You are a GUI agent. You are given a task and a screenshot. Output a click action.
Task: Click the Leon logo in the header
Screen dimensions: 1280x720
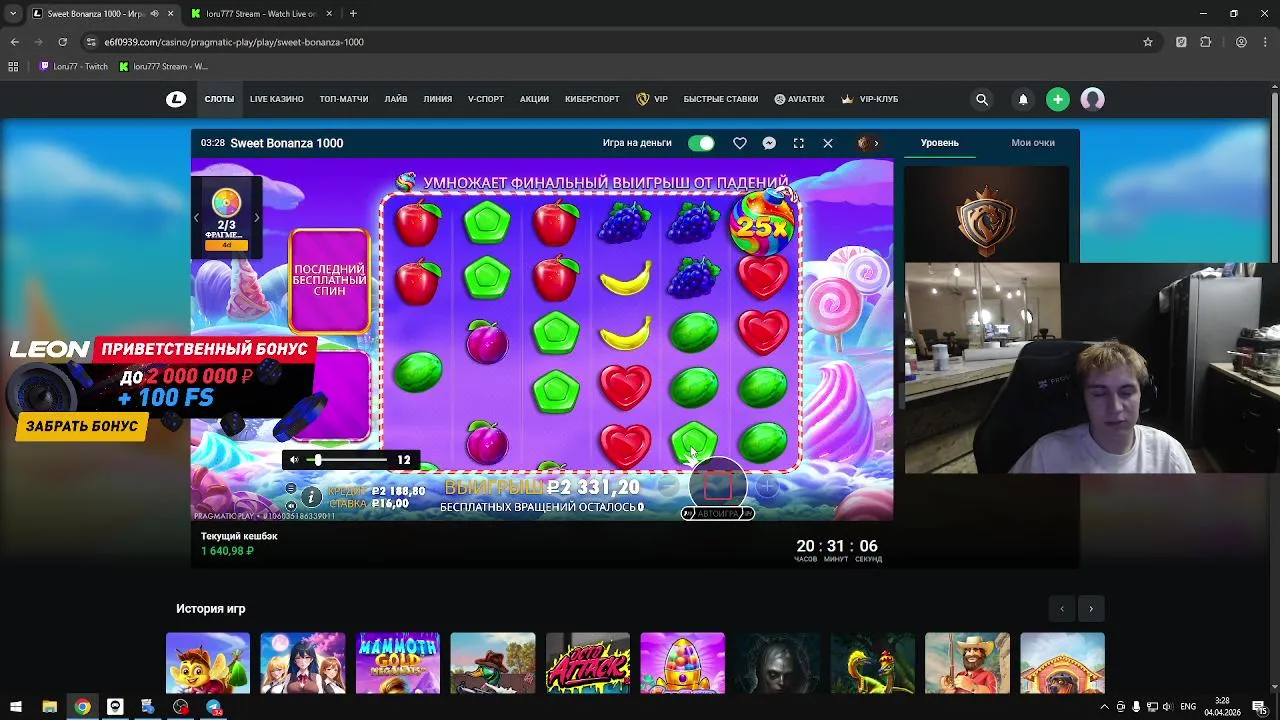176,99
